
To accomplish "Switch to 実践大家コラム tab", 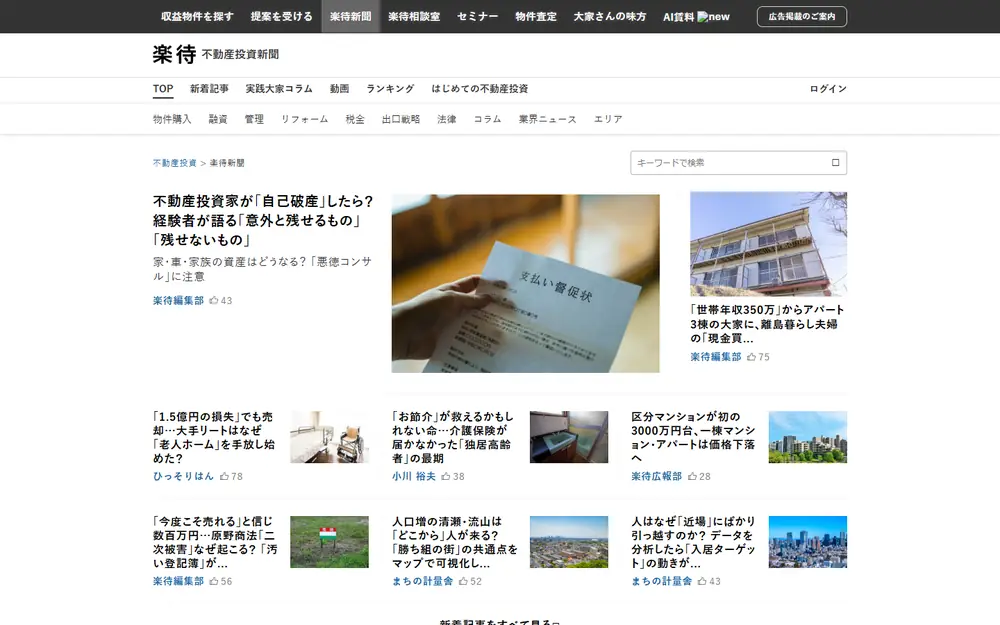I will (279, 89).
